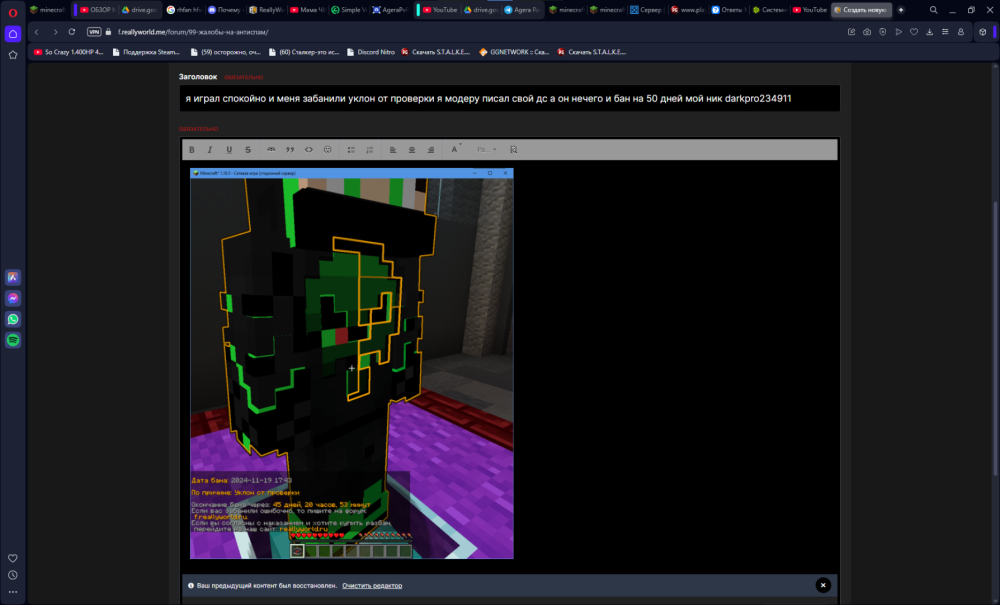Open Opera start page home icon

click(13, 34)
